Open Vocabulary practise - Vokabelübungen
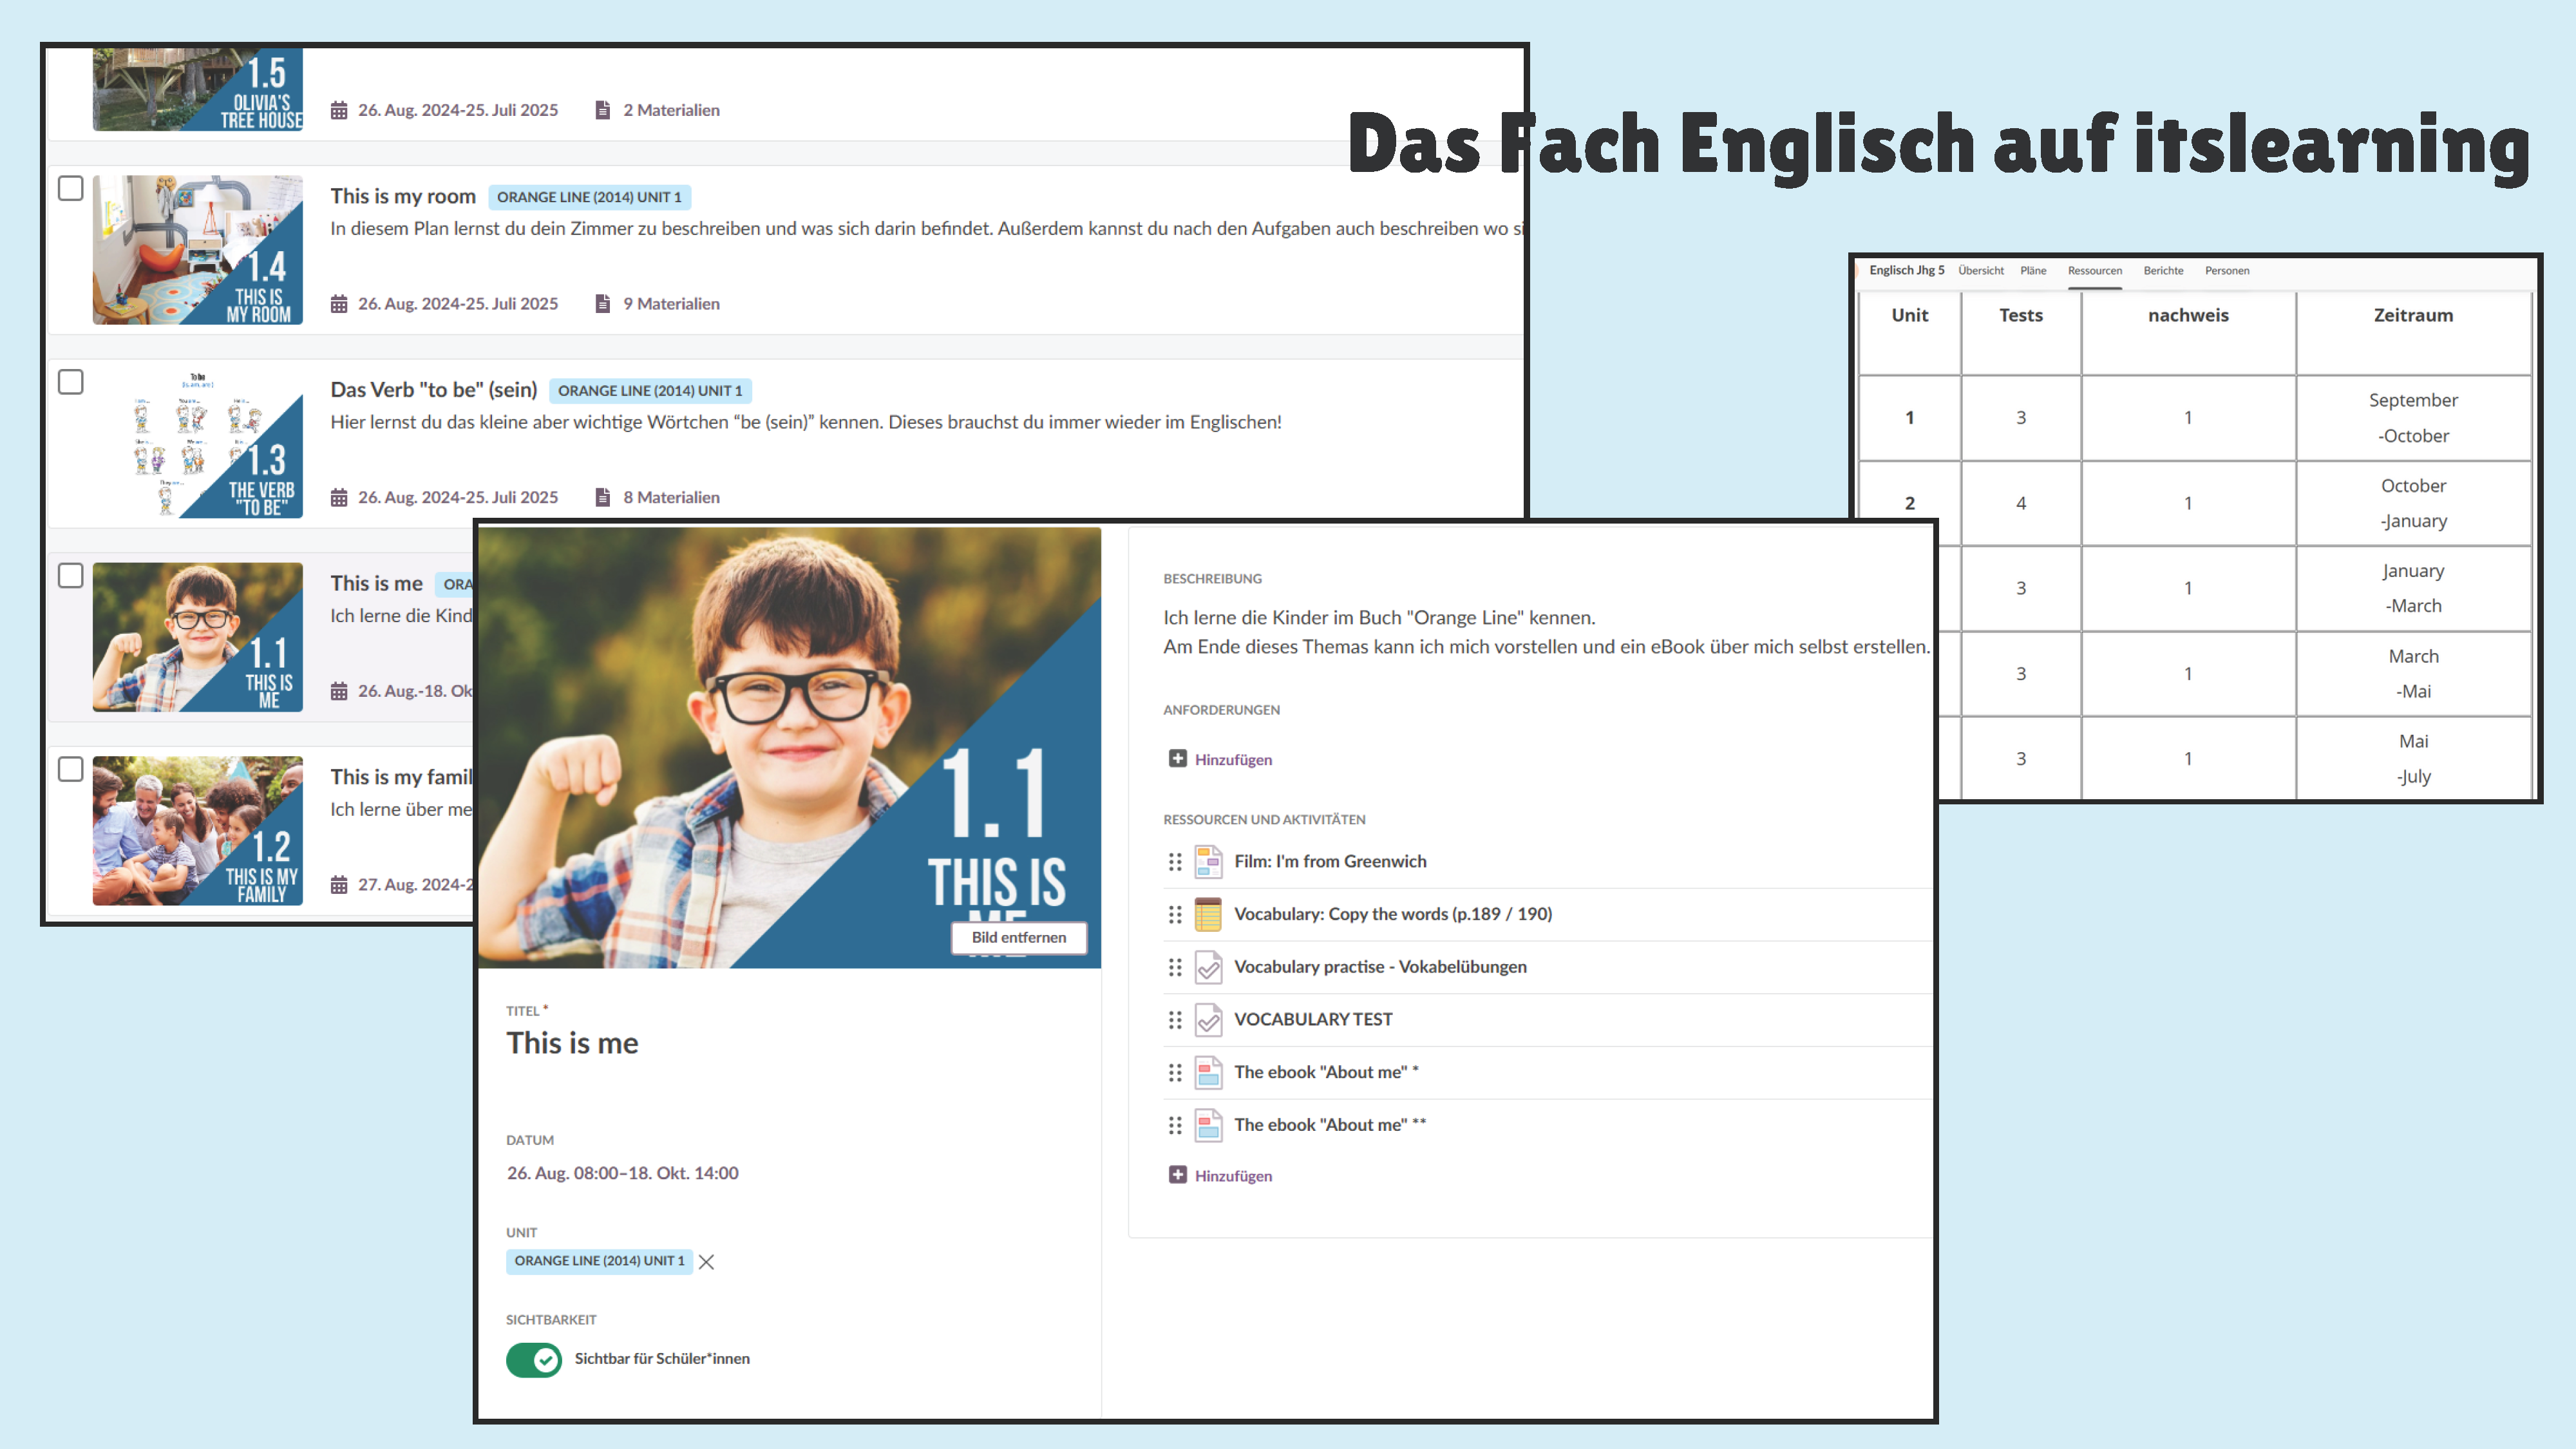 [1380, 967]
